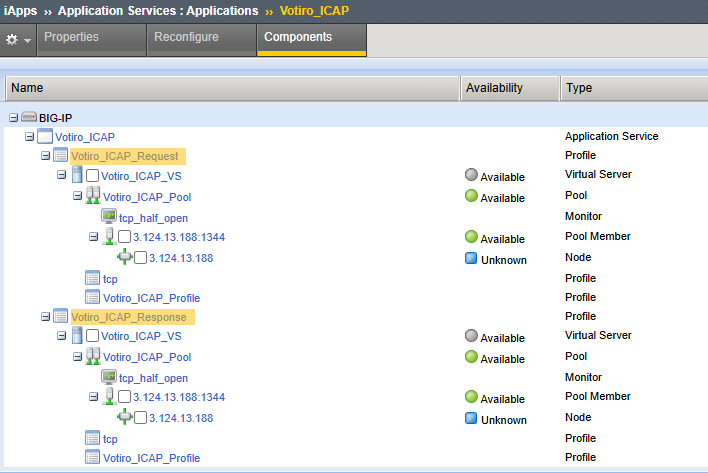
Task: Open Votiro_ICAP_Profile under Votiro_ICAP_Request
Action: (x=151, y=298)
